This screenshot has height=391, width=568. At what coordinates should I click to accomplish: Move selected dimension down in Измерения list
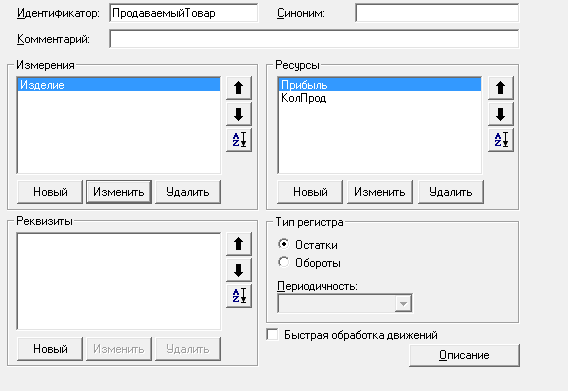coord(238,115)
